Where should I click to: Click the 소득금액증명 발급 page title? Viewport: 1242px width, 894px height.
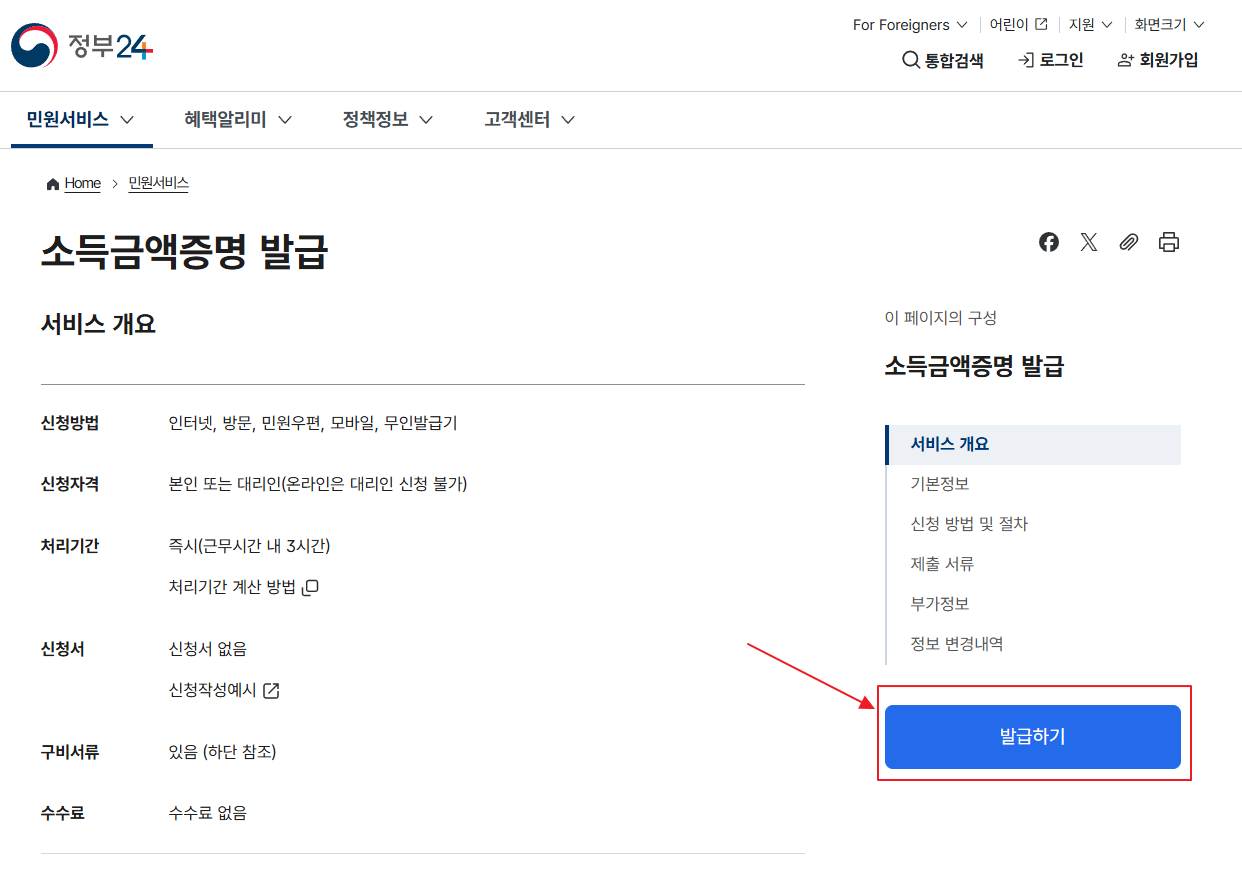click(184, 252)
